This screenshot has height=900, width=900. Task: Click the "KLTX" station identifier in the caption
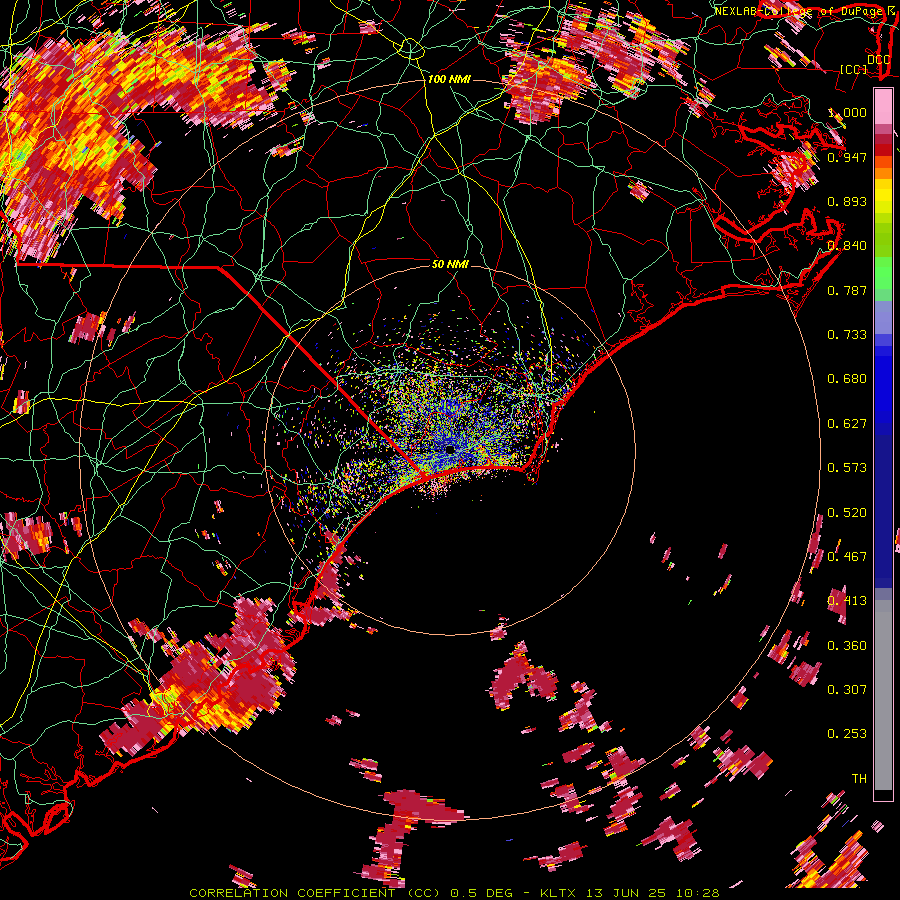coord(560,893)
